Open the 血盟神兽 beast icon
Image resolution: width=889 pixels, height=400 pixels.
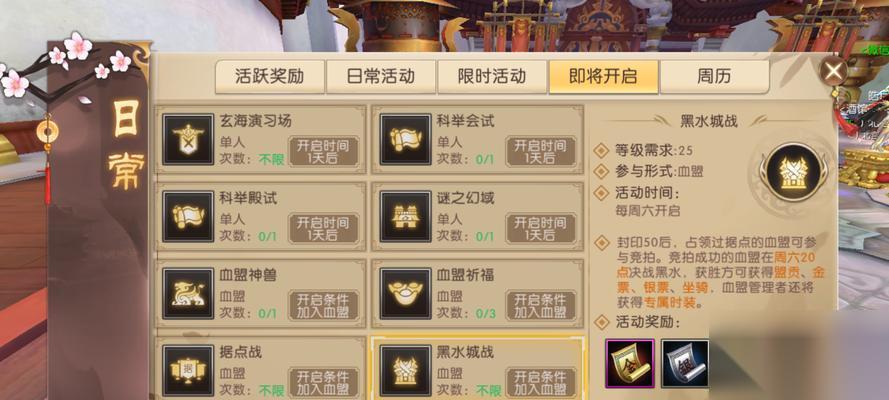click(188, 293)
